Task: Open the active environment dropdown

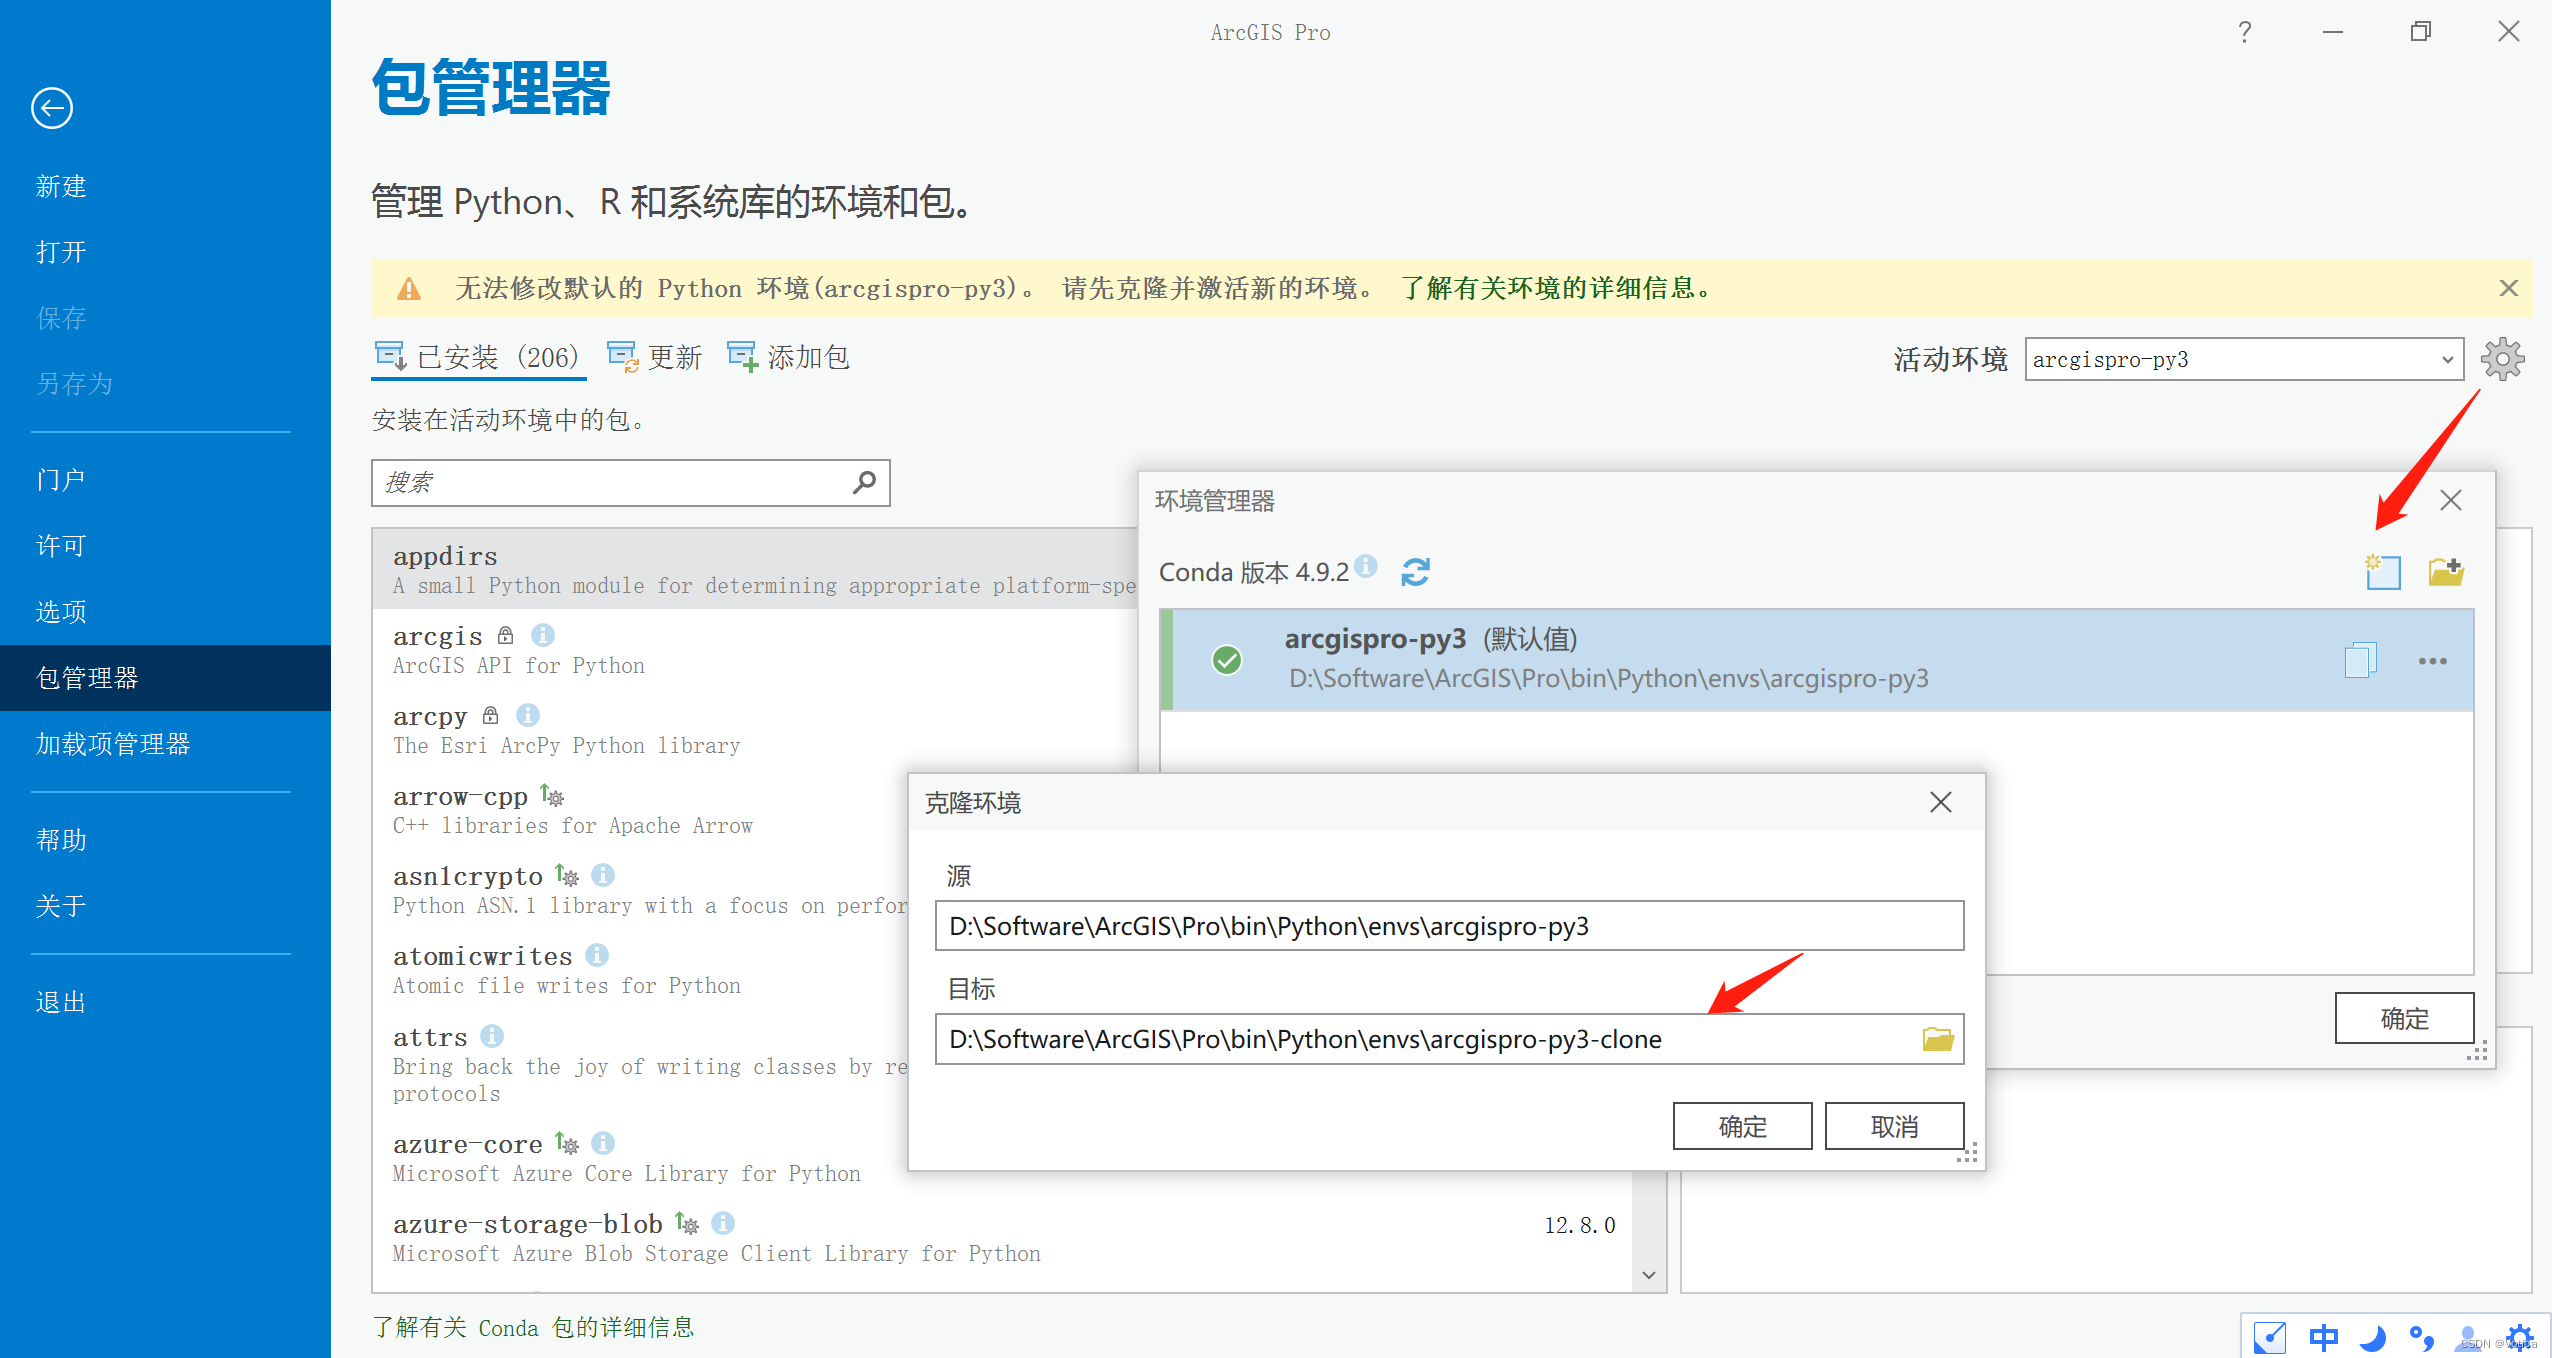Action: 2446,360
